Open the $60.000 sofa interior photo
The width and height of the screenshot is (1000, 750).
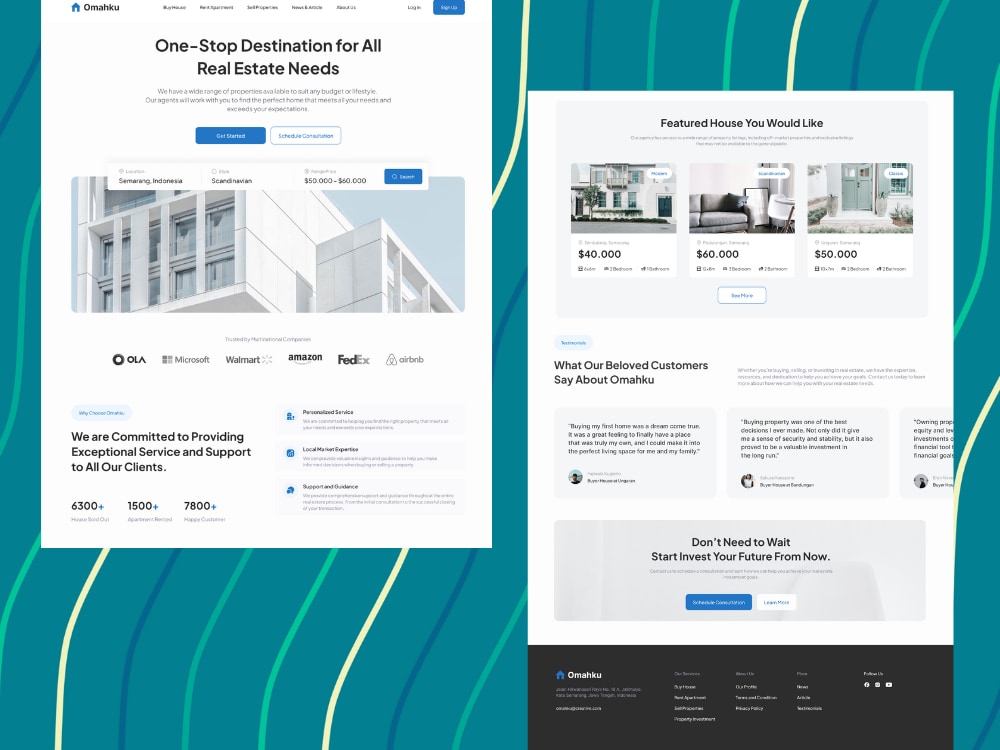(742, 198)
